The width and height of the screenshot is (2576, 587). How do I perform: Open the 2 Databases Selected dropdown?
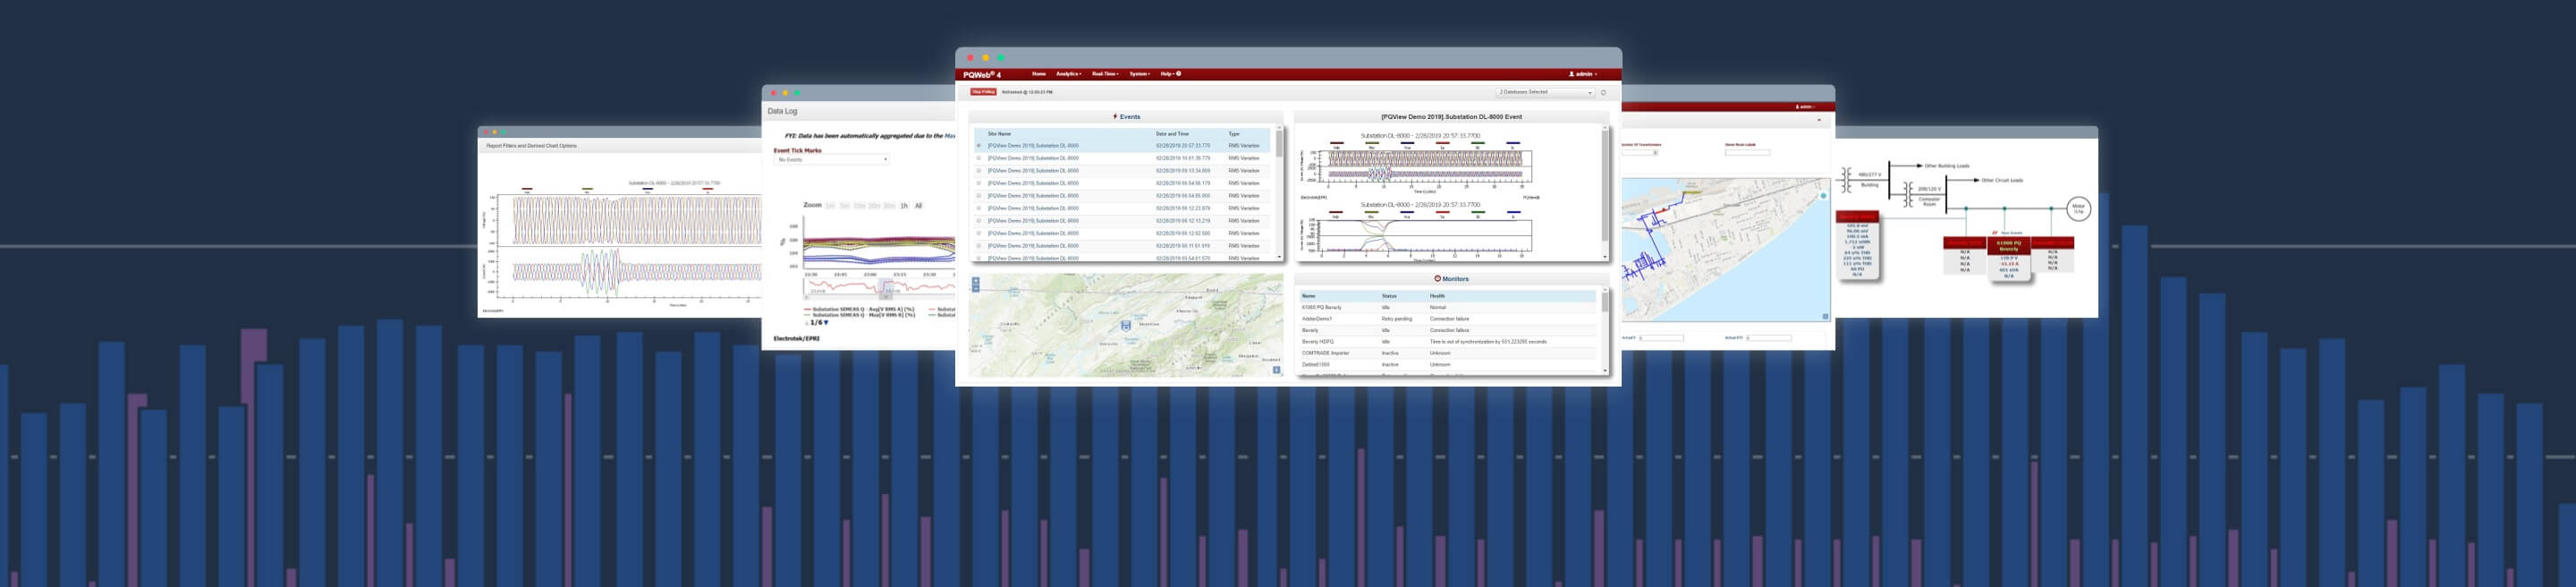point(1545,92)
